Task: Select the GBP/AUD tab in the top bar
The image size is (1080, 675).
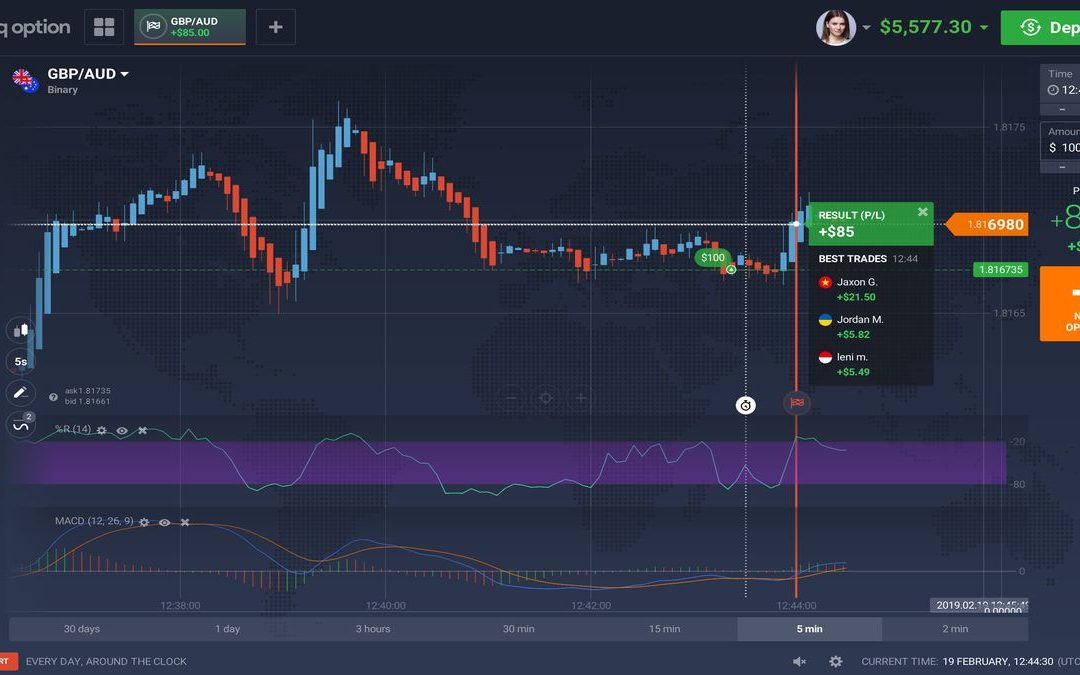Action: pos(190,27)
